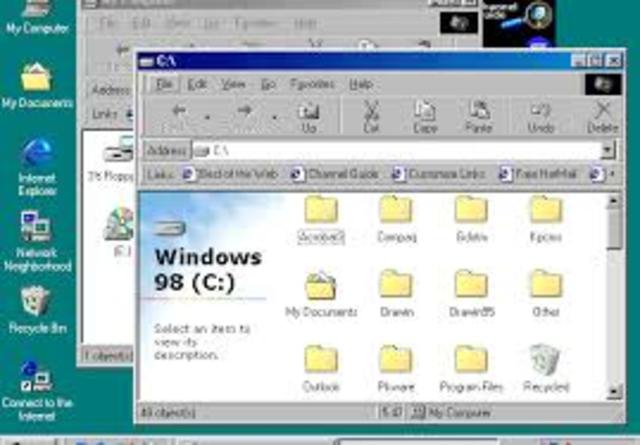
Task: Click the scroll down arrow in folder view
Action: pyautogui.click(x=614, y=392)
